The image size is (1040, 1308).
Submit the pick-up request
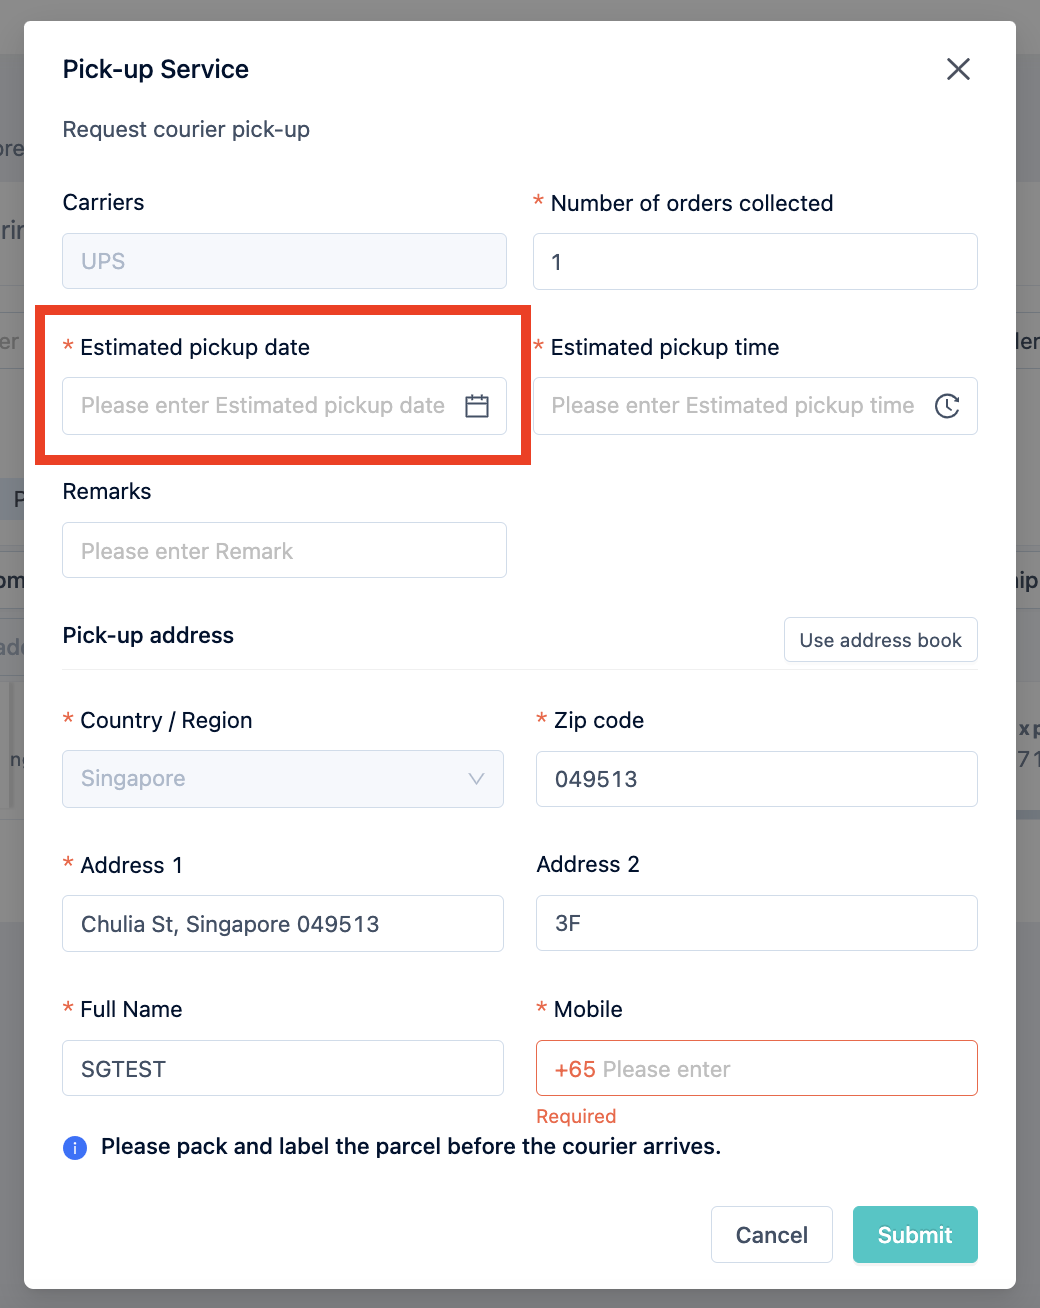914,1234
